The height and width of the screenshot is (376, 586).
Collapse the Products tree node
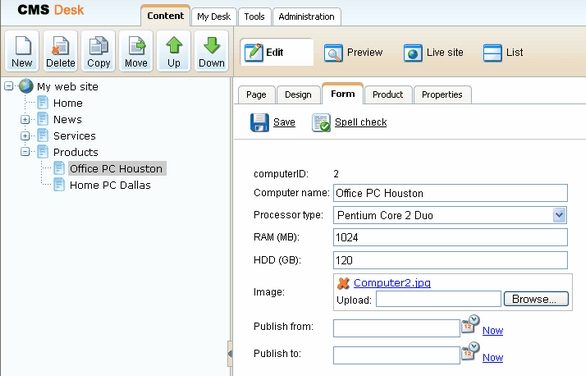(x=25, y=152)
